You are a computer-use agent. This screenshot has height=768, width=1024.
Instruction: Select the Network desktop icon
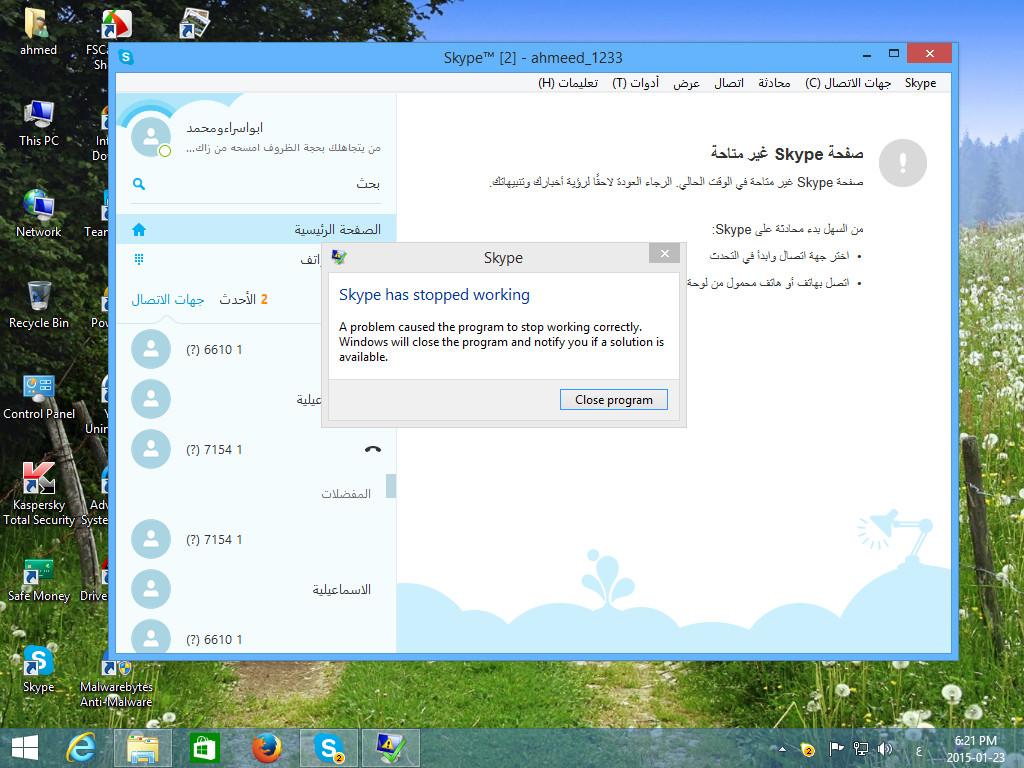coord(39,213)
